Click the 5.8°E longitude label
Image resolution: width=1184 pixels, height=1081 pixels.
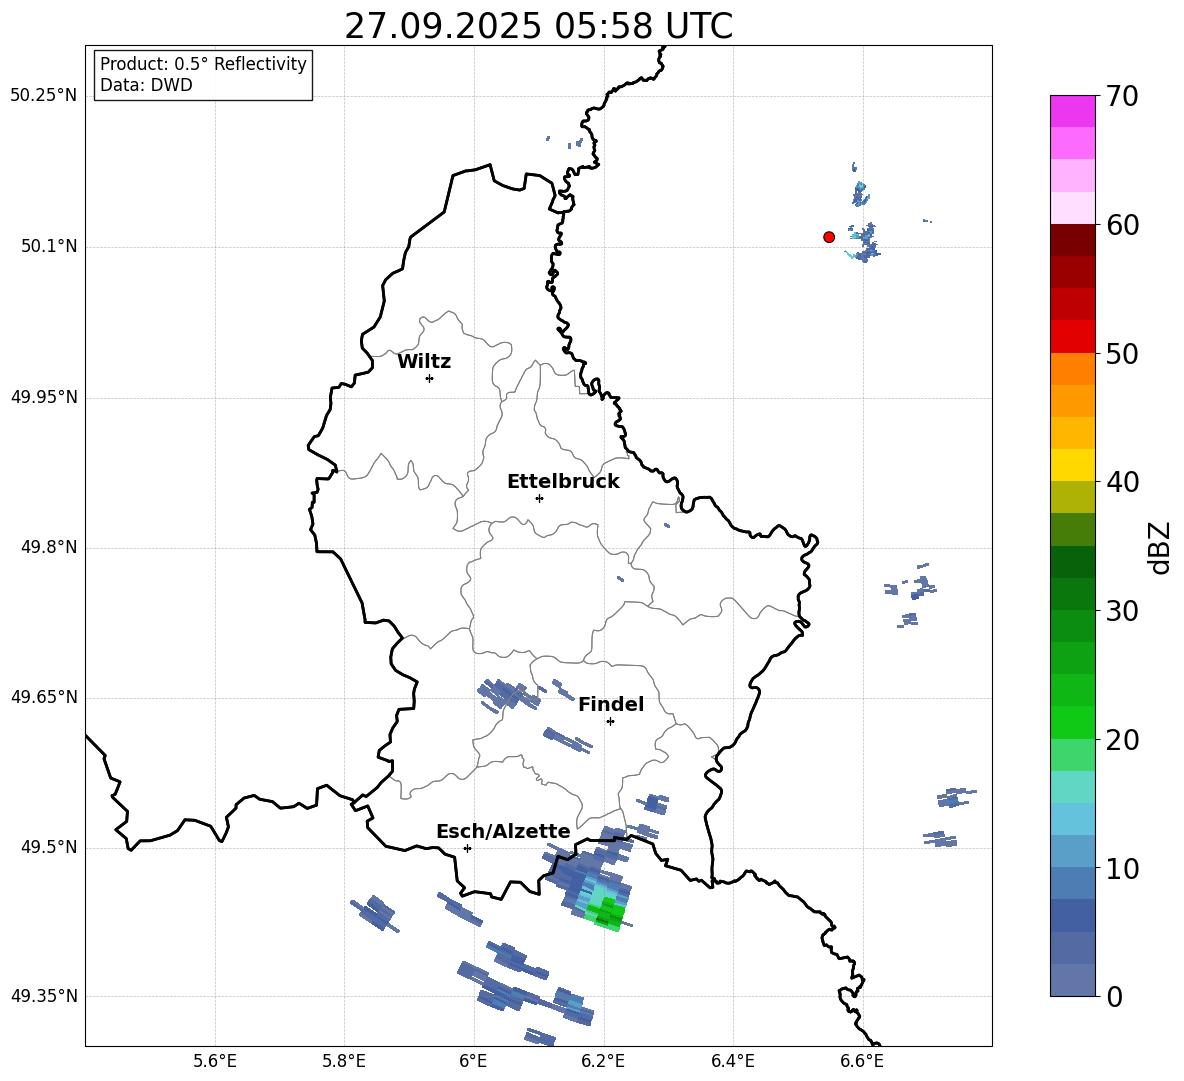tap(344, 1061)
